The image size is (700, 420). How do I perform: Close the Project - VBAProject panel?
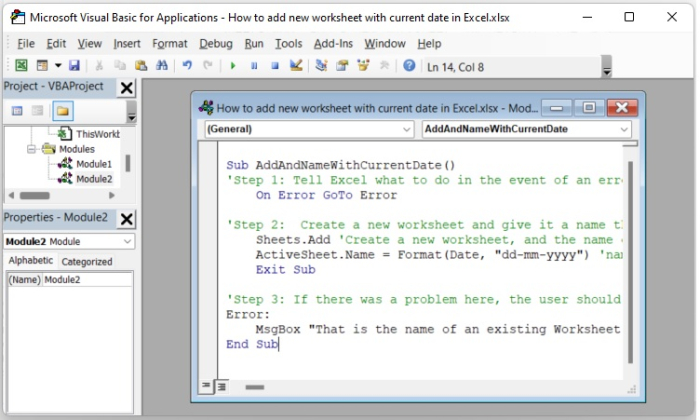click(x=126, y=87)
